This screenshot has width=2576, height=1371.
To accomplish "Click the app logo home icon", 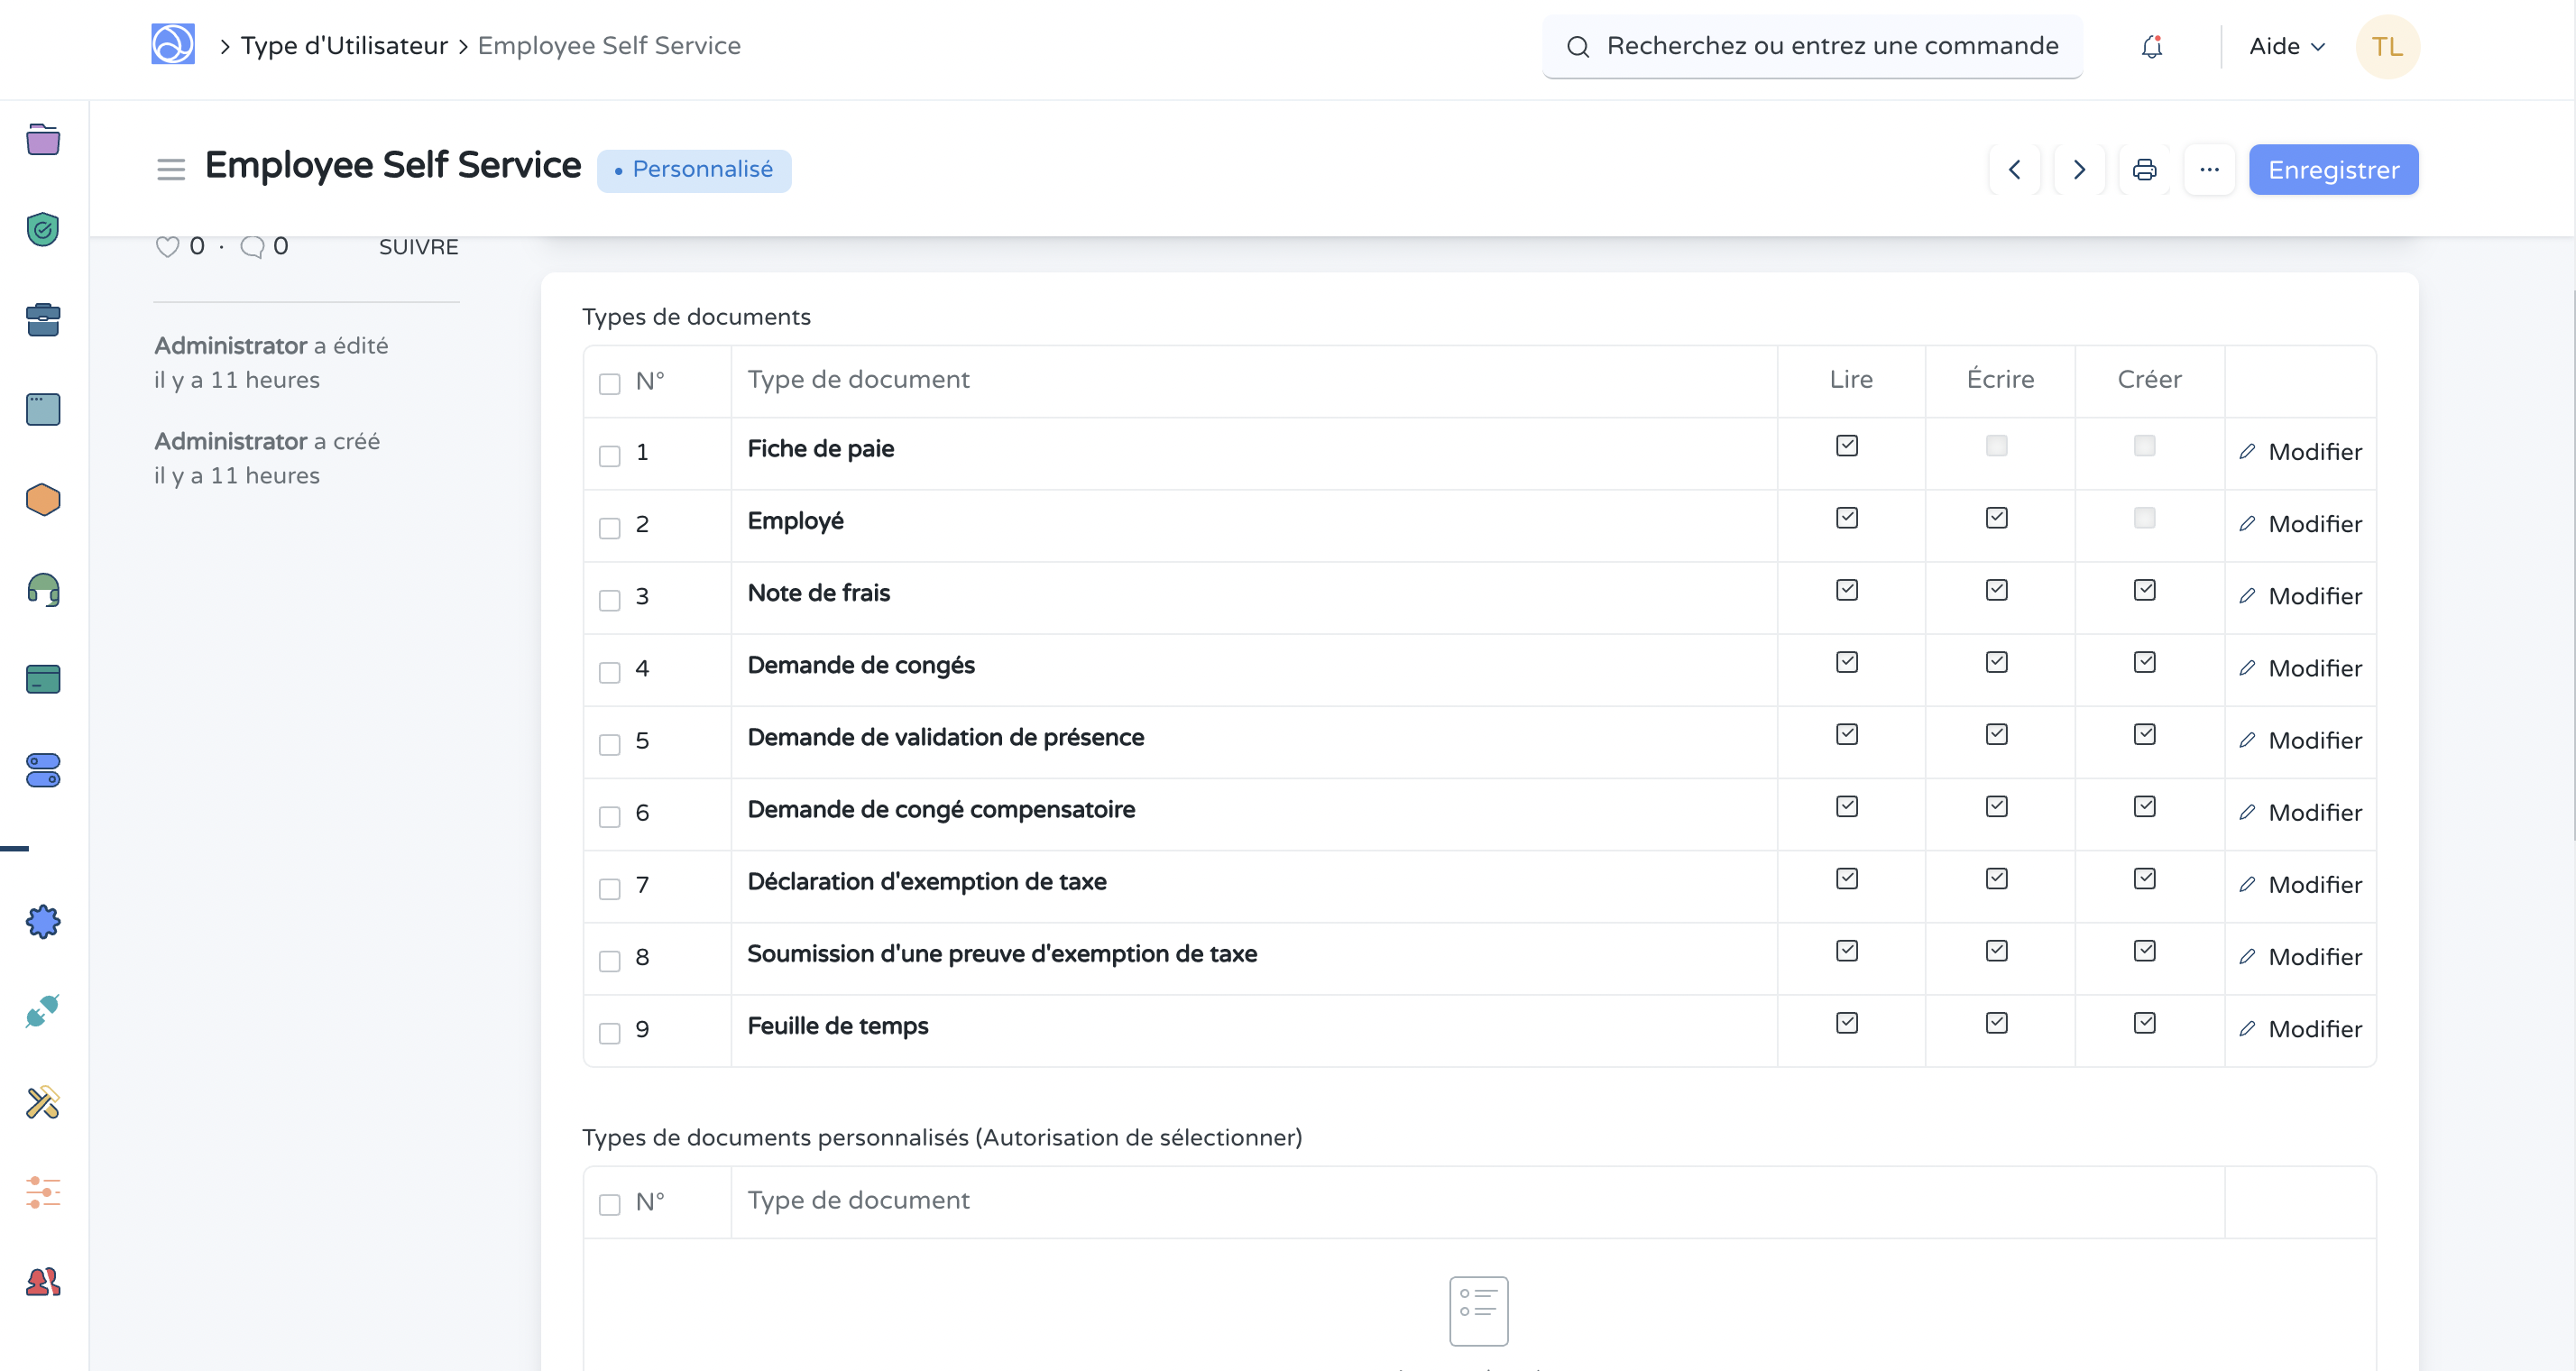I will tap(173, 45).
